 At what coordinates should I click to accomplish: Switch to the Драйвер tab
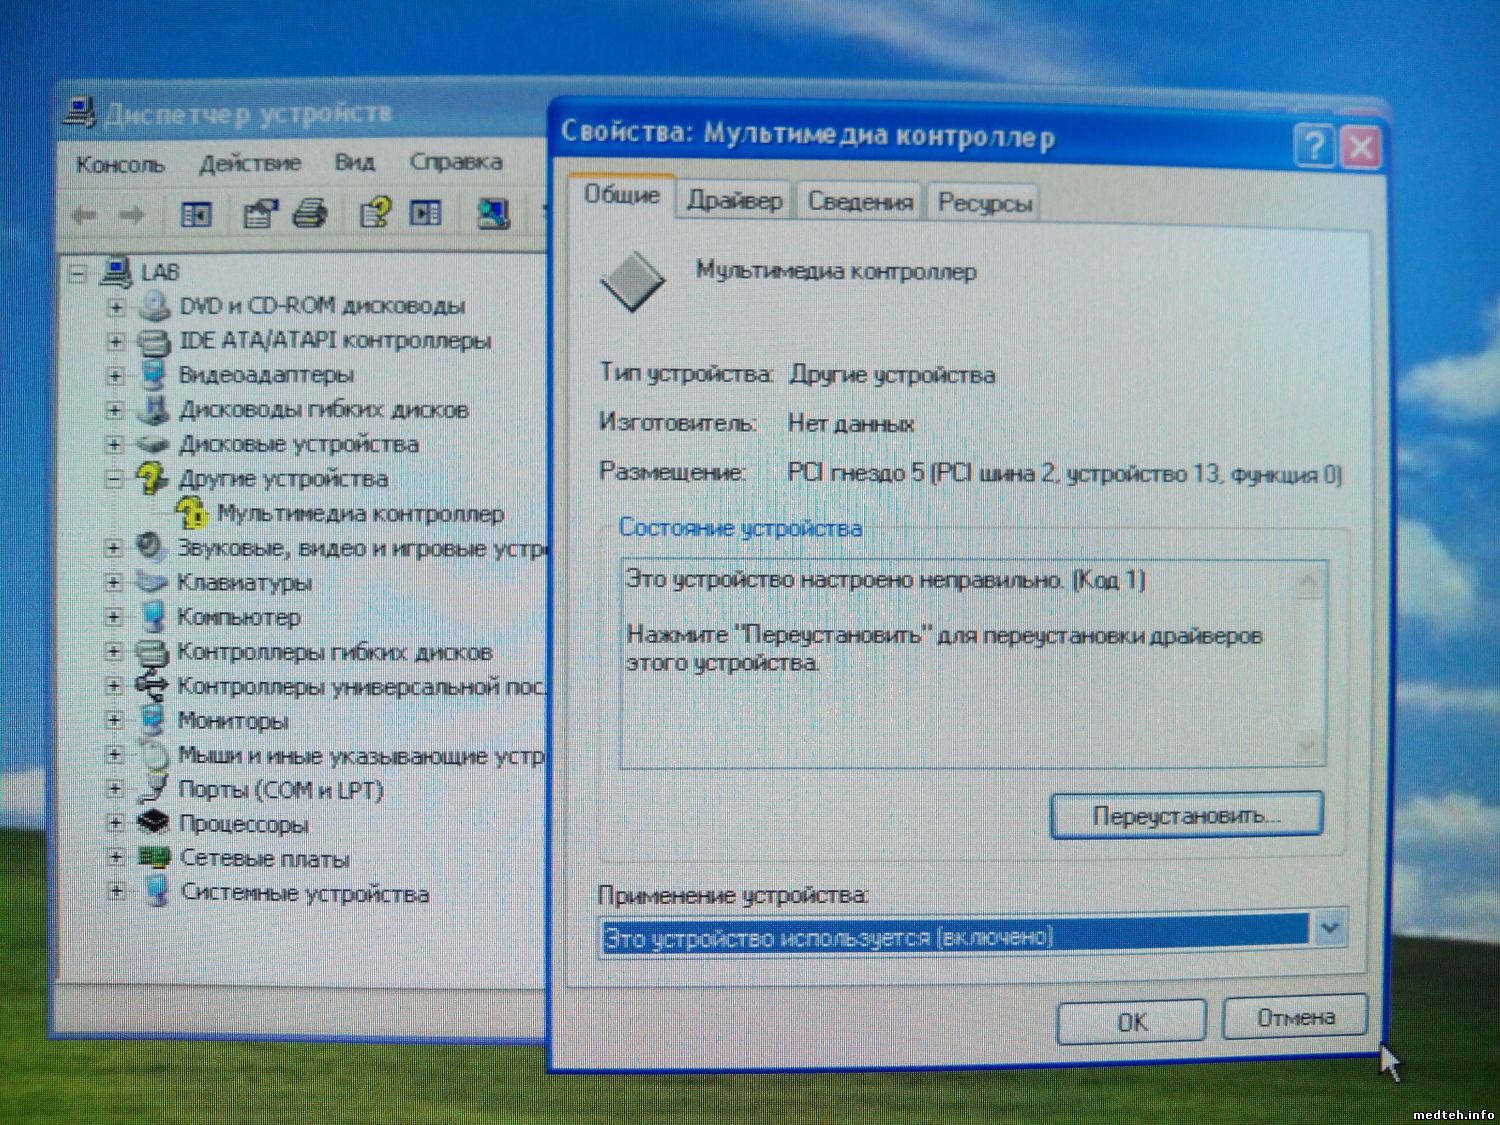[734, 201]
